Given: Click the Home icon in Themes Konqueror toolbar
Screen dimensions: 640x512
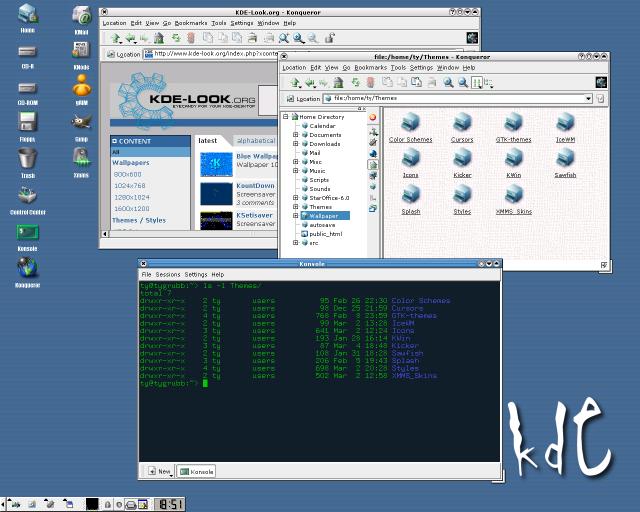Looking at the screenshot, I should click(x=338, y=83).
